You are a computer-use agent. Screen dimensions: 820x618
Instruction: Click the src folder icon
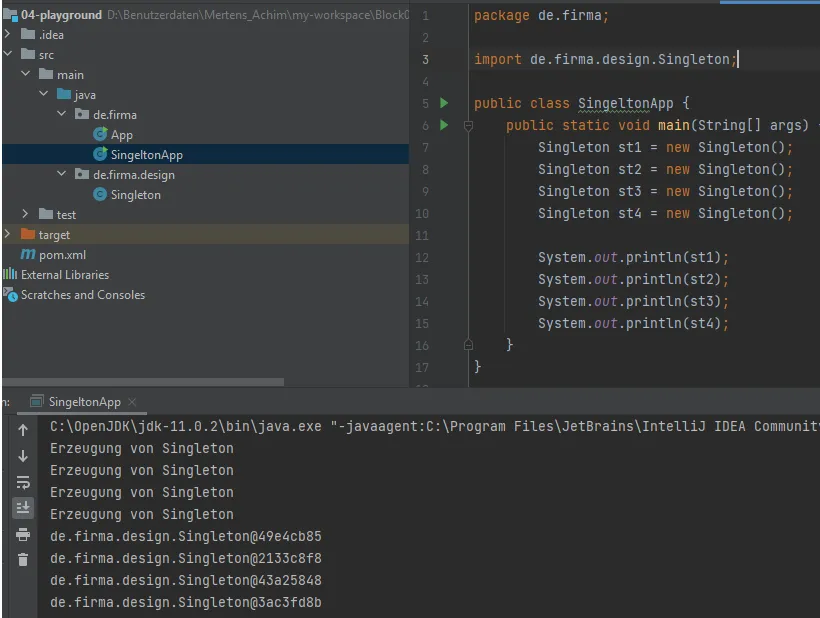(28, 54)
